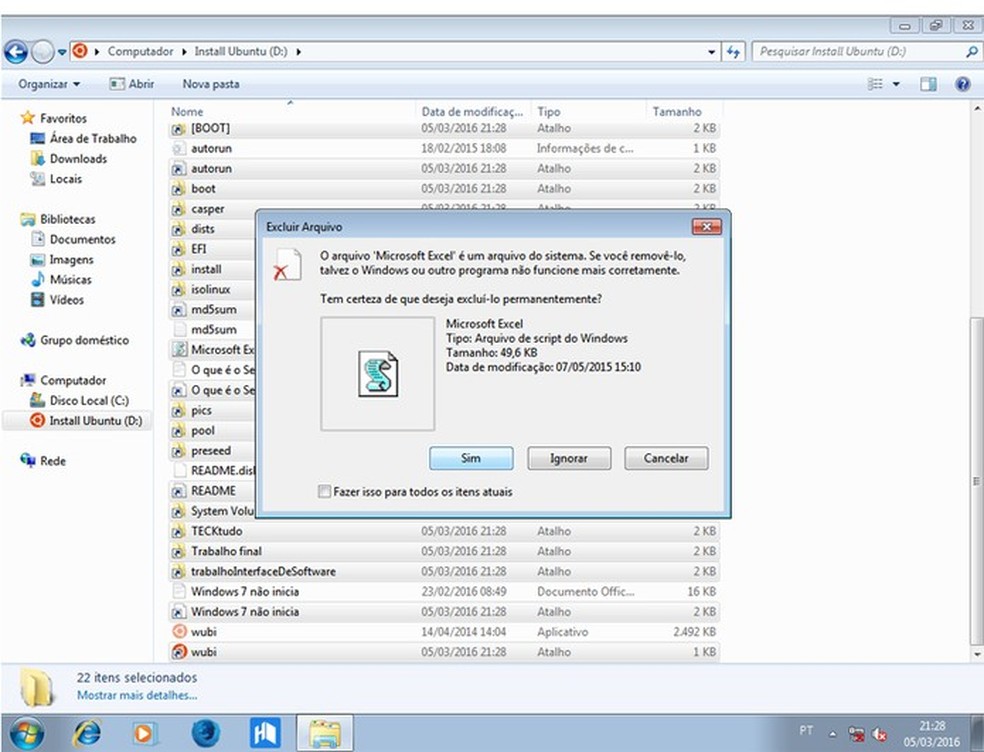Click the script file thumbnail in dialog

pos(378,373)
